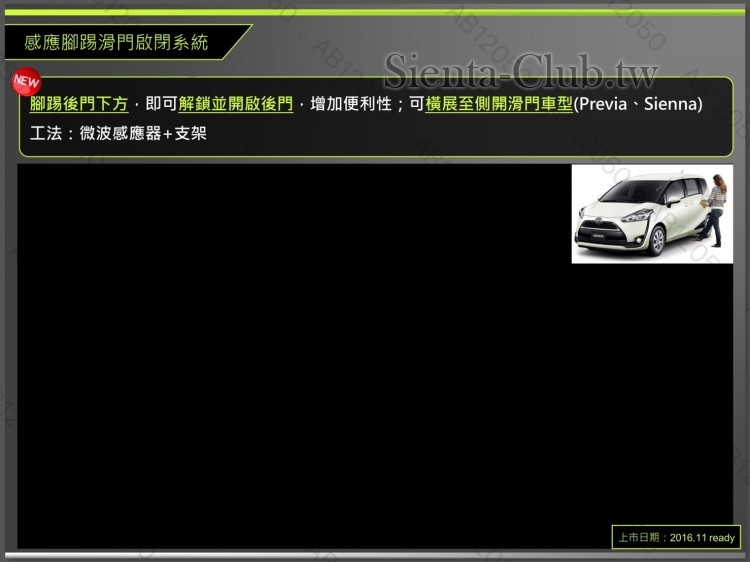
Task: Click the underlined 腳踢後門下方 text
Action: [x=79, y=104]
